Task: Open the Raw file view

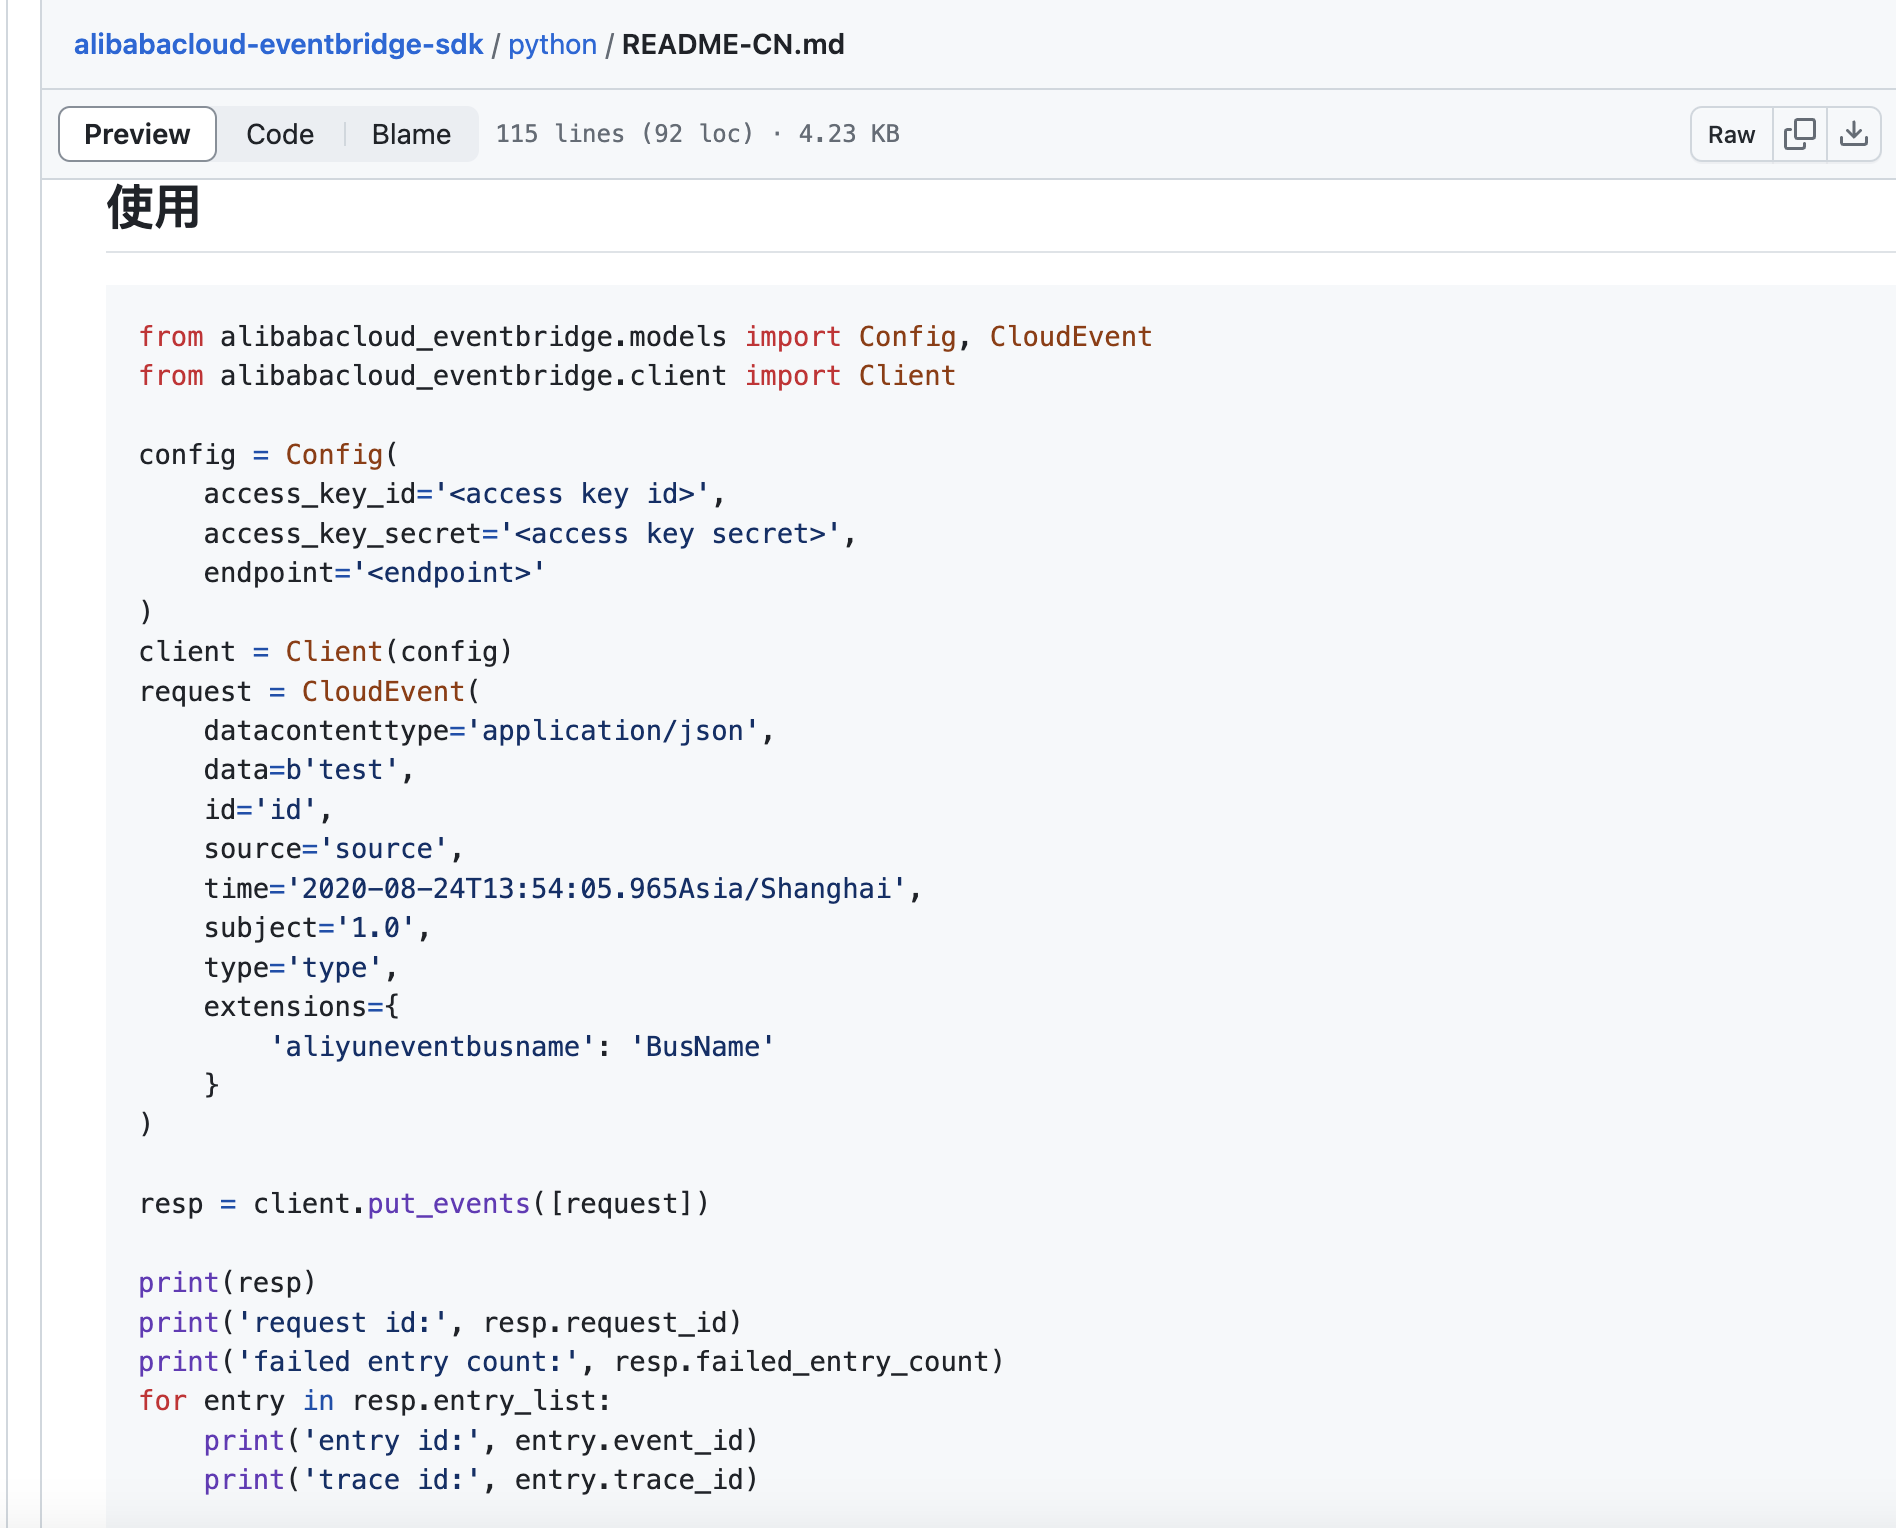Action: tap(1731, 134)
